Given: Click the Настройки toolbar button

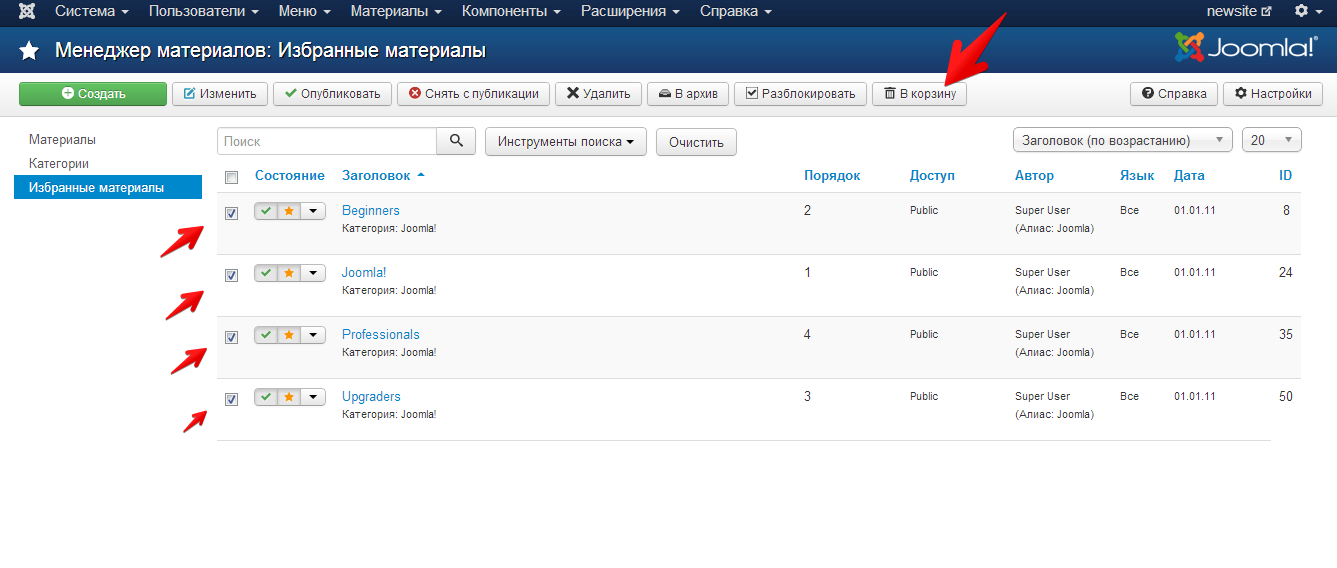Looking at the screenshot, I should point(1273,94).
